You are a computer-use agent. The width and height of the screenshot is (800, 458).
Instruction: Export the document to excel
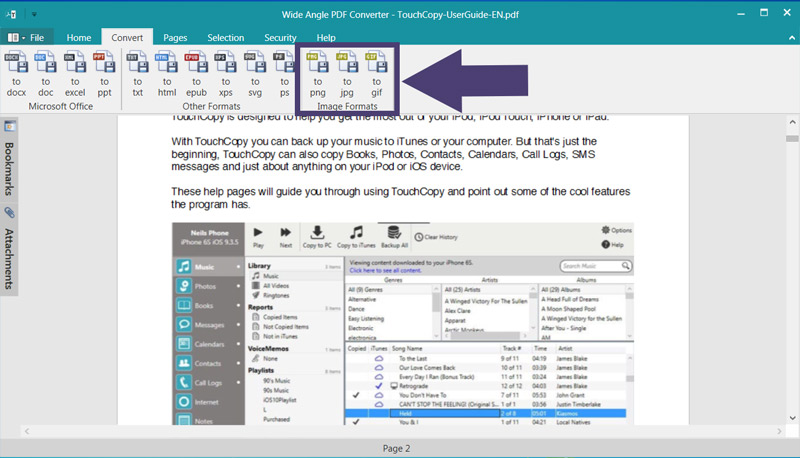point(75,73)
